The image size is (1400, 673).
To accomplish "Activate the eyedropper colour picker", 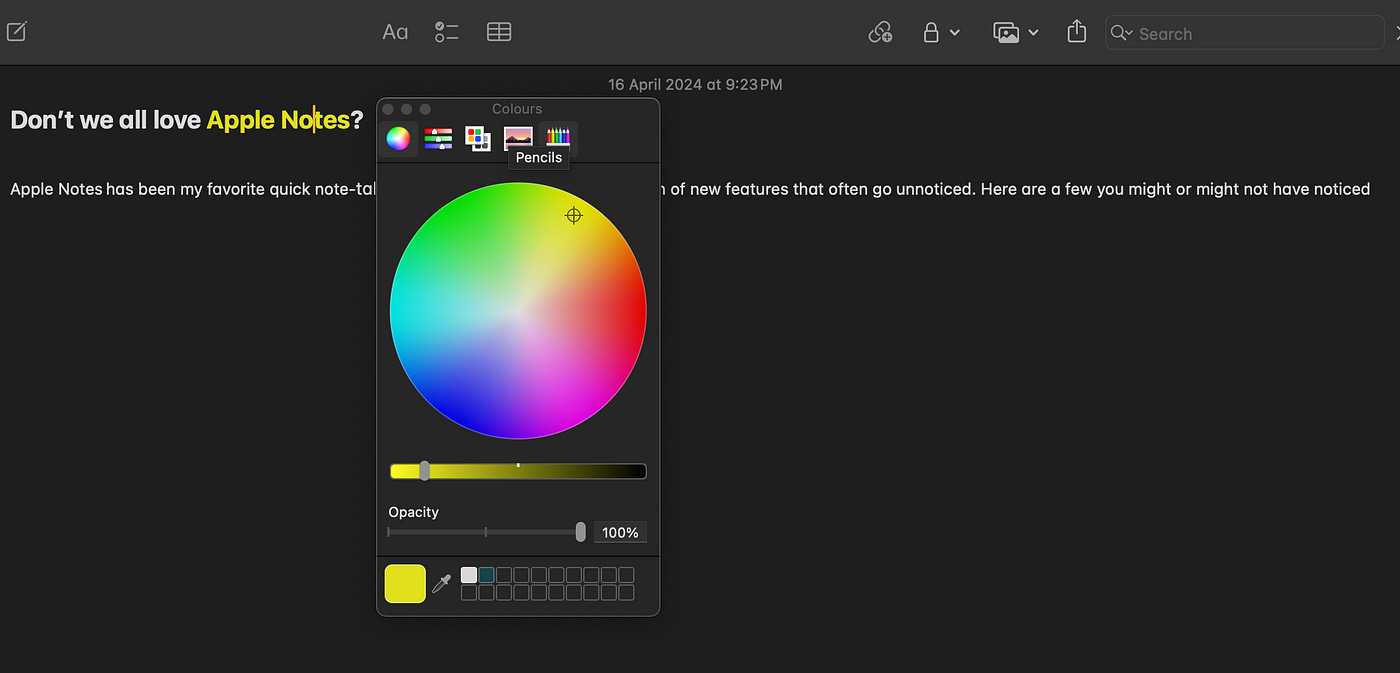I will click(441, 584).
